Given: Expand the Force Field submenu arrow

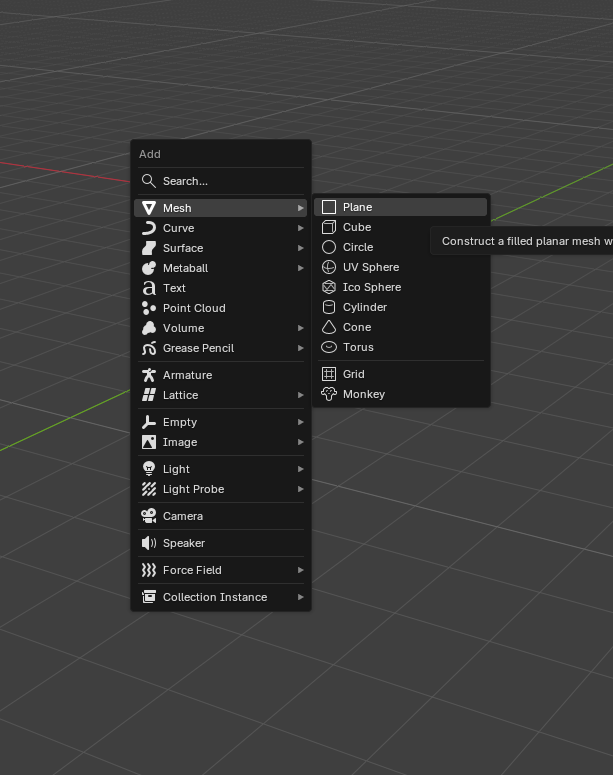Looking at the screenshot, I should point(301,570).
